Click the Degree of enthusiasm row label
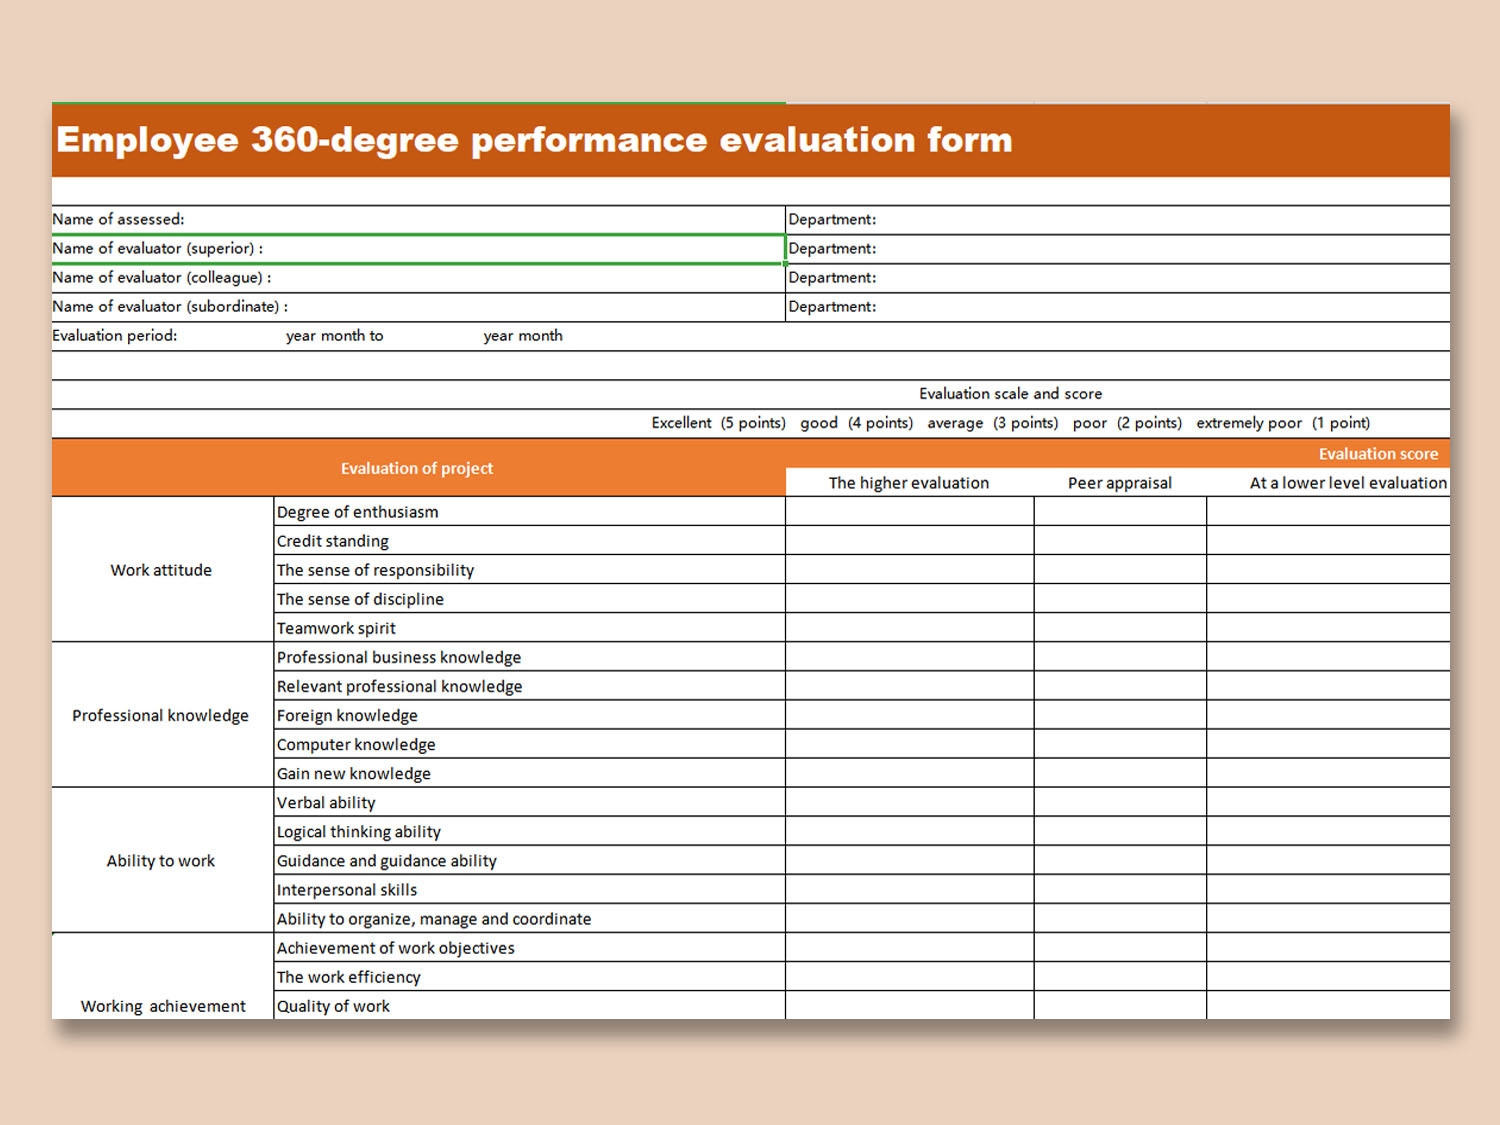This screenshot has height=1125, width=1500. (x=356, y=512)
